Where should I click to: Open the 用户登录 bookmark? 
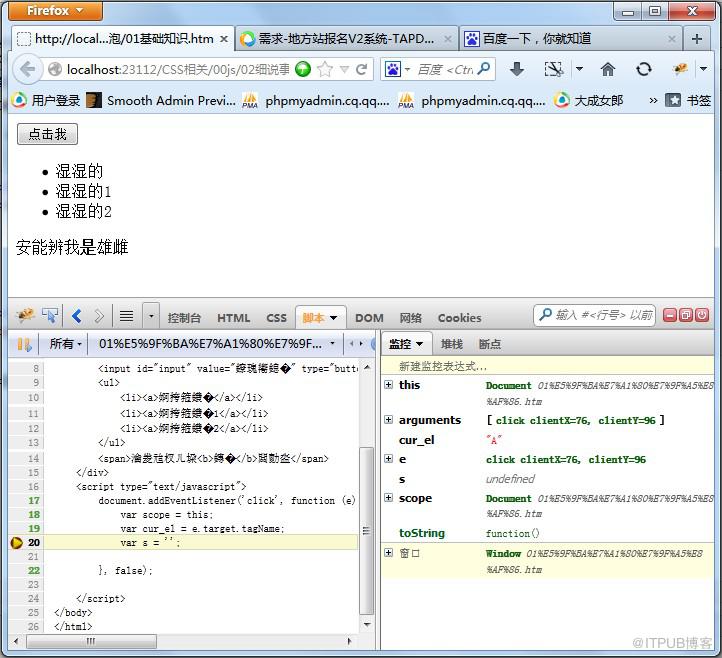46,100
